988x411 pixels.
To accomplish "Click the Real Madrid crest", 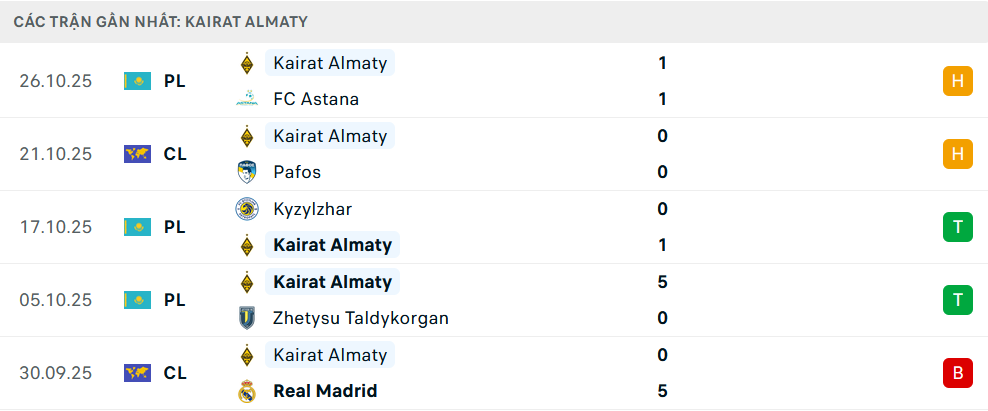I will coord(246,391).
